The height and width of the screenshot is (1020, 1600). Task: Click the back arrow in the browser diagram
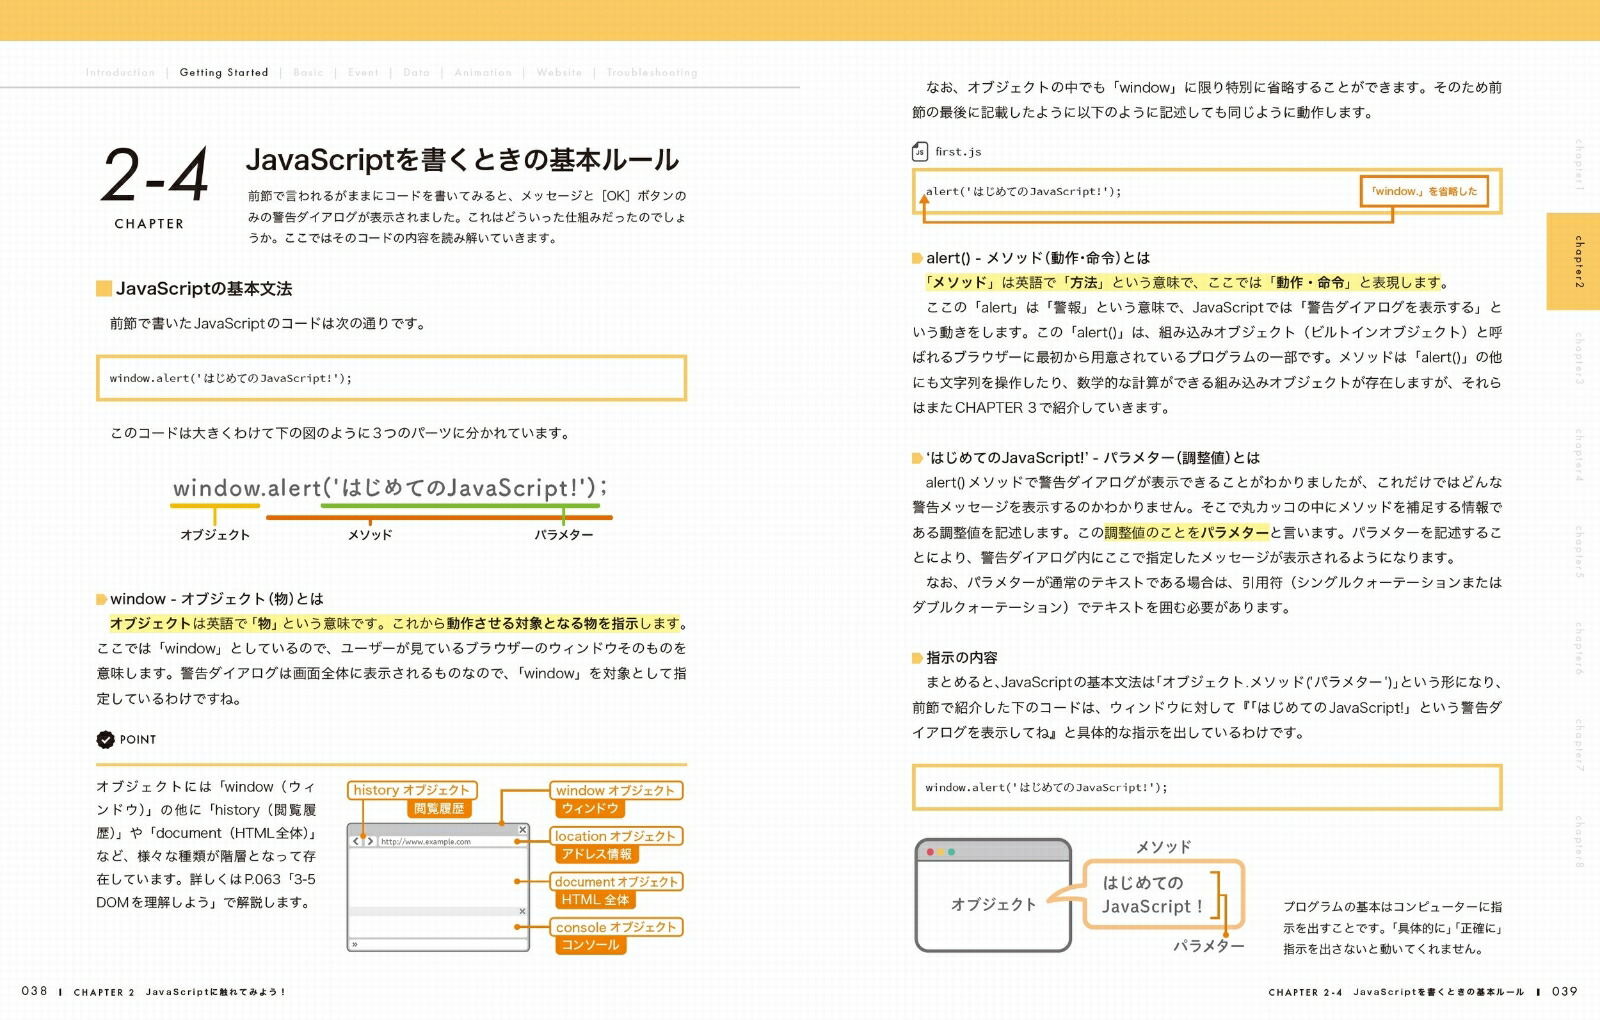(356, 841)
